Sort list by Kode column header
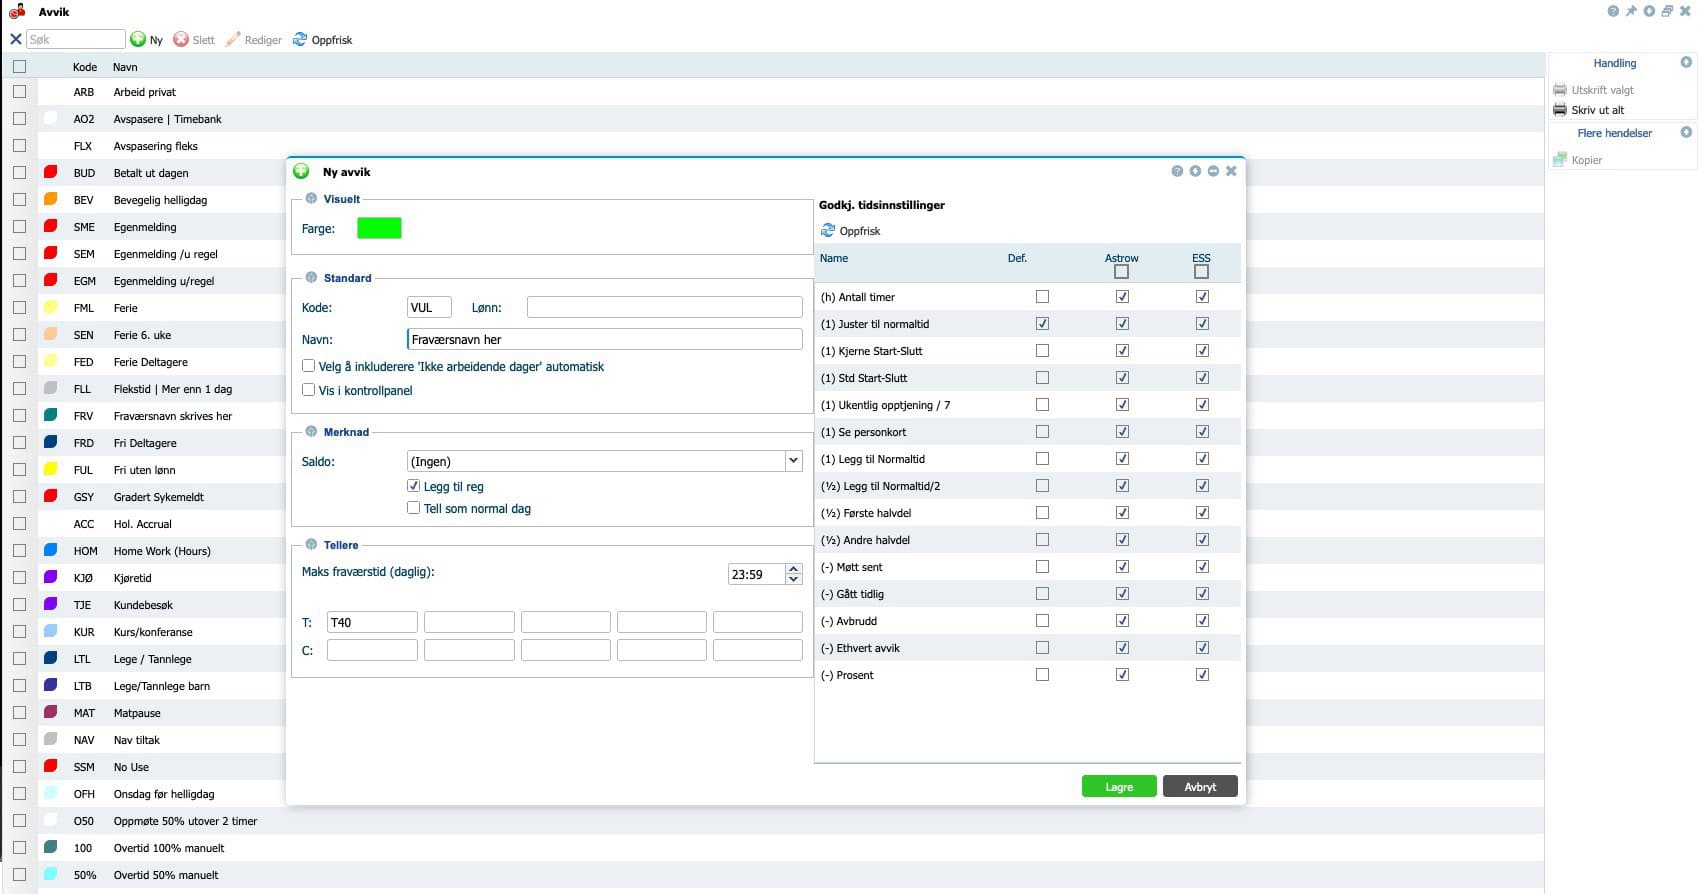Viewport: 1698px width, 894px height. [x=85, y=67]
